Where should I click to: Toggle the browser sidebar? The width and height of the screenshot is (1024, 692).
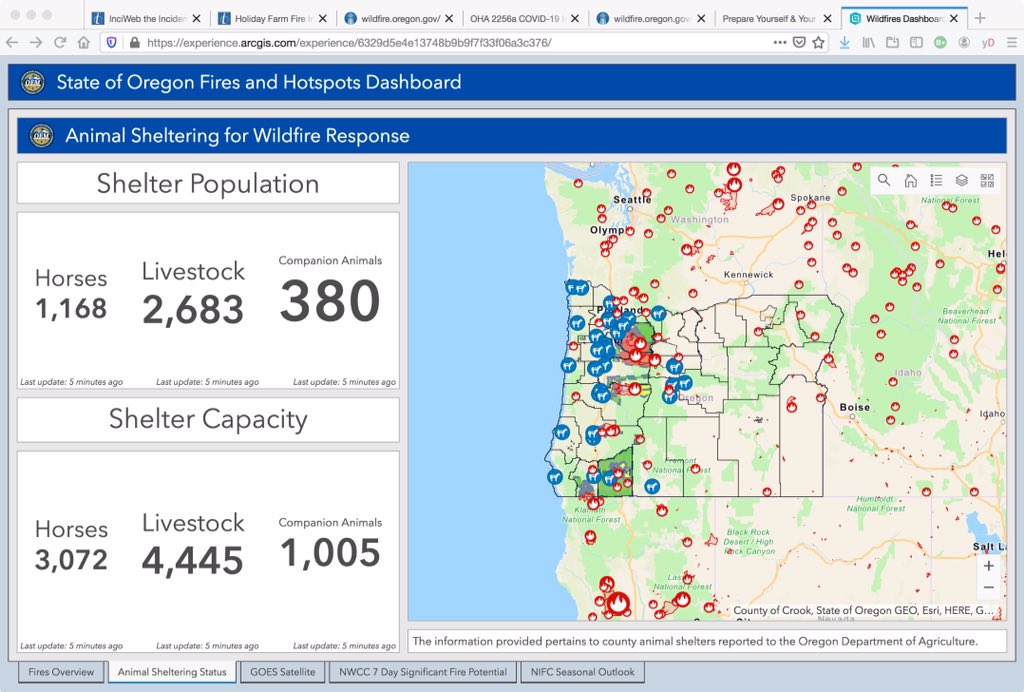pos(916,42)
